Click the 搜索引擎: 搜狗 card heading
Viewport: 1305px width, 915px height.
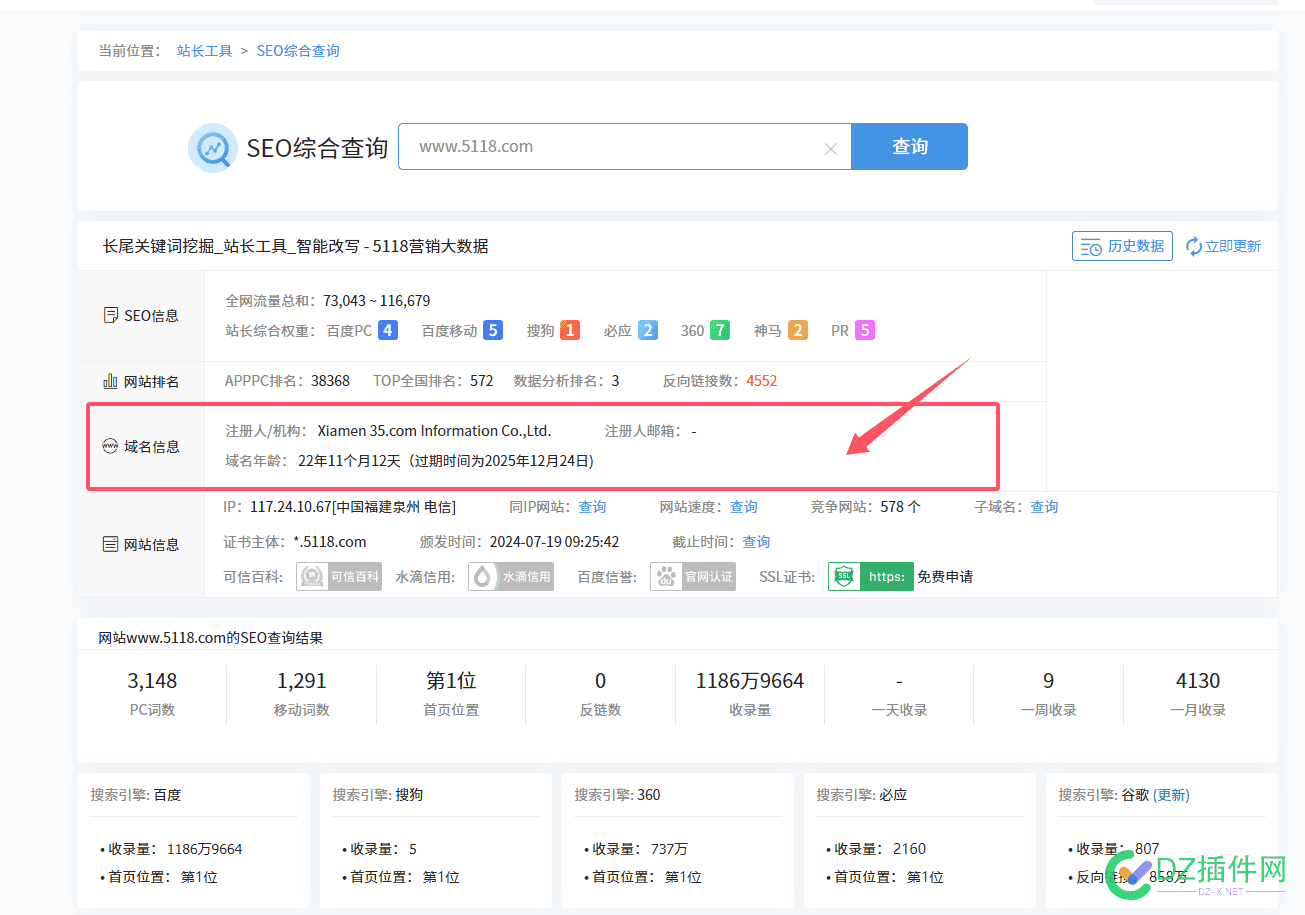pos(378,795)
